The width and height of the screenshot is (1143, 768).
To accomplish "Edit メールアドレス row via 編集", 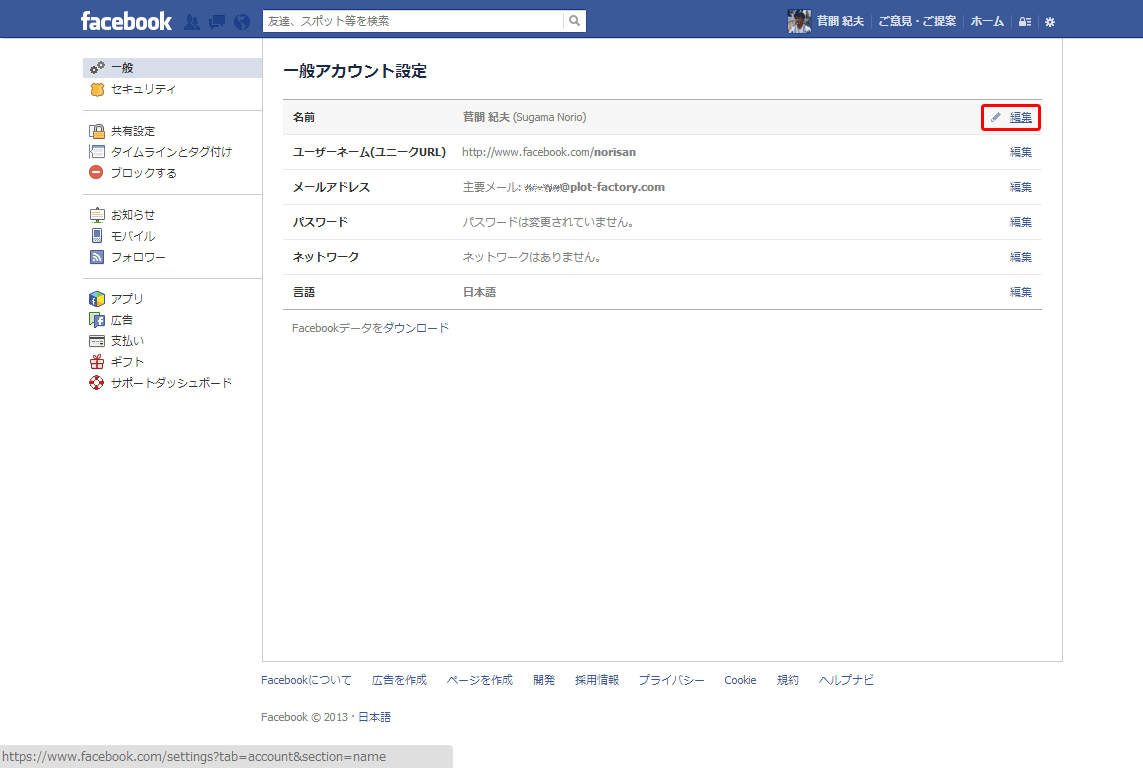I will (1021, 187).
